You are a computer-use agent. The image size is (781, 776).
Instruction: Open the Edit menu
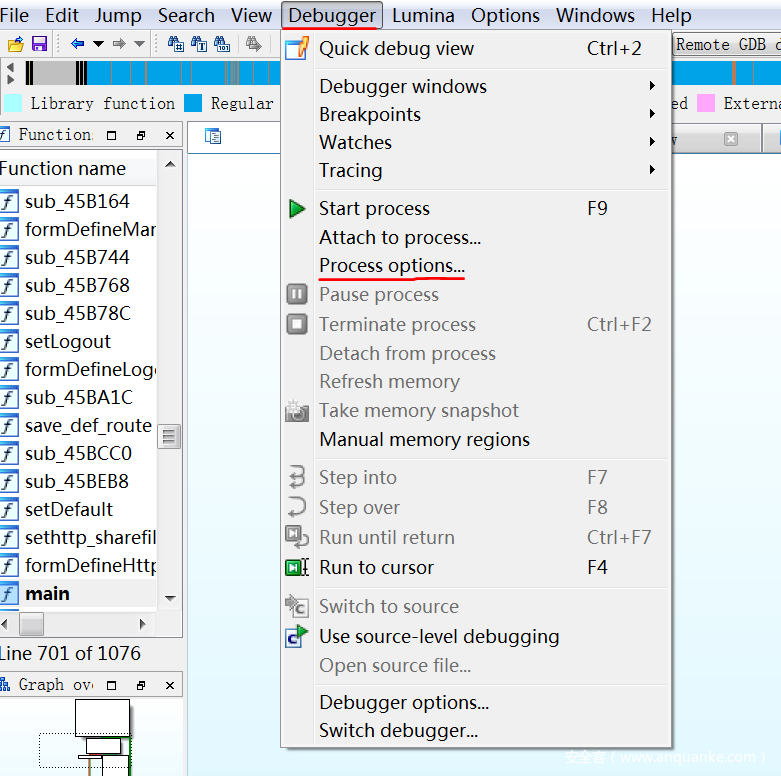point(62,15)
